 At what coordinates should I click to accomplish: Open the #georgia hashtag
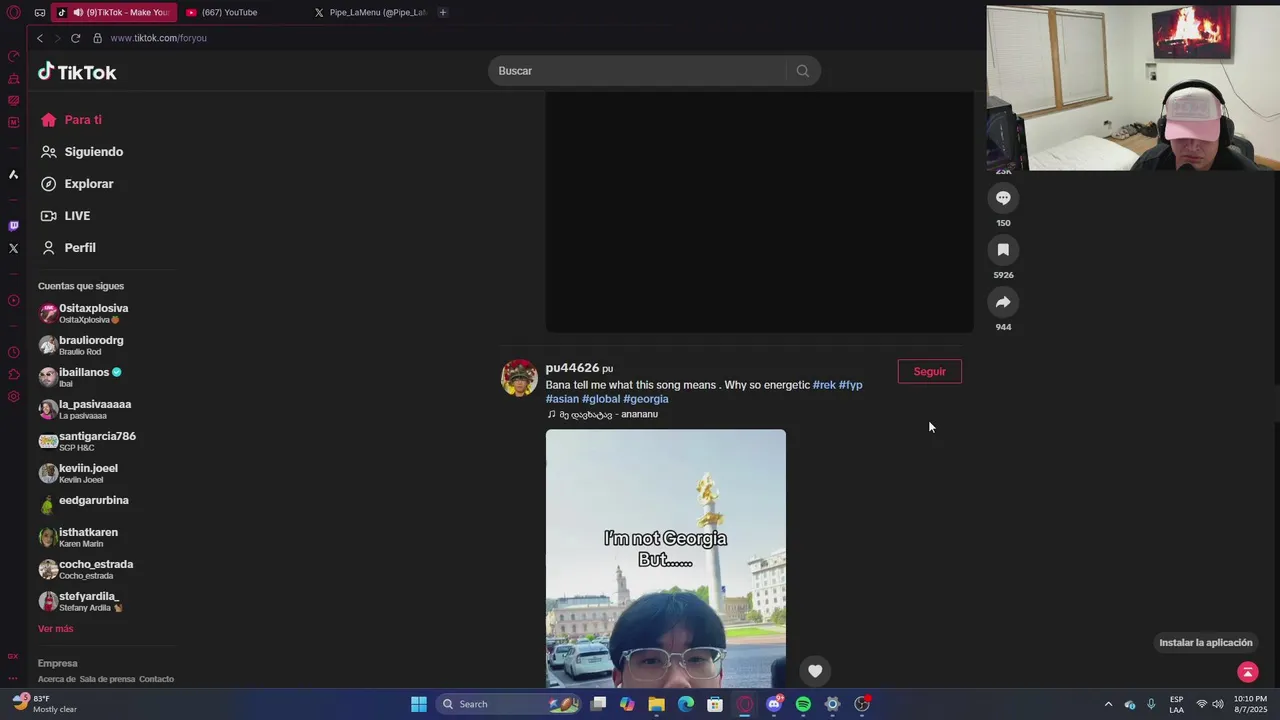646,399
